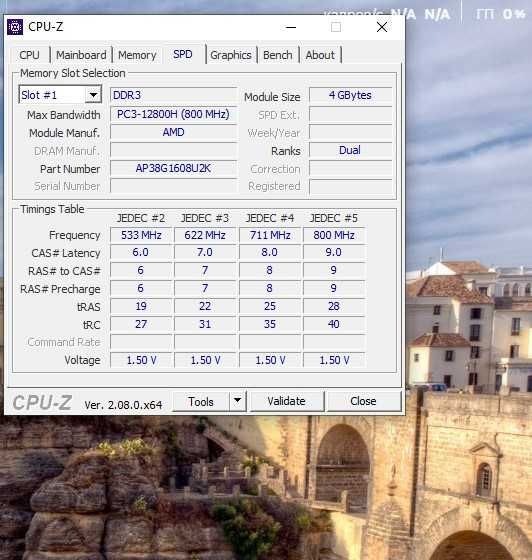Screen dimensions: 532x560
Task: Click the SPD tab
Action: [183, 54]
